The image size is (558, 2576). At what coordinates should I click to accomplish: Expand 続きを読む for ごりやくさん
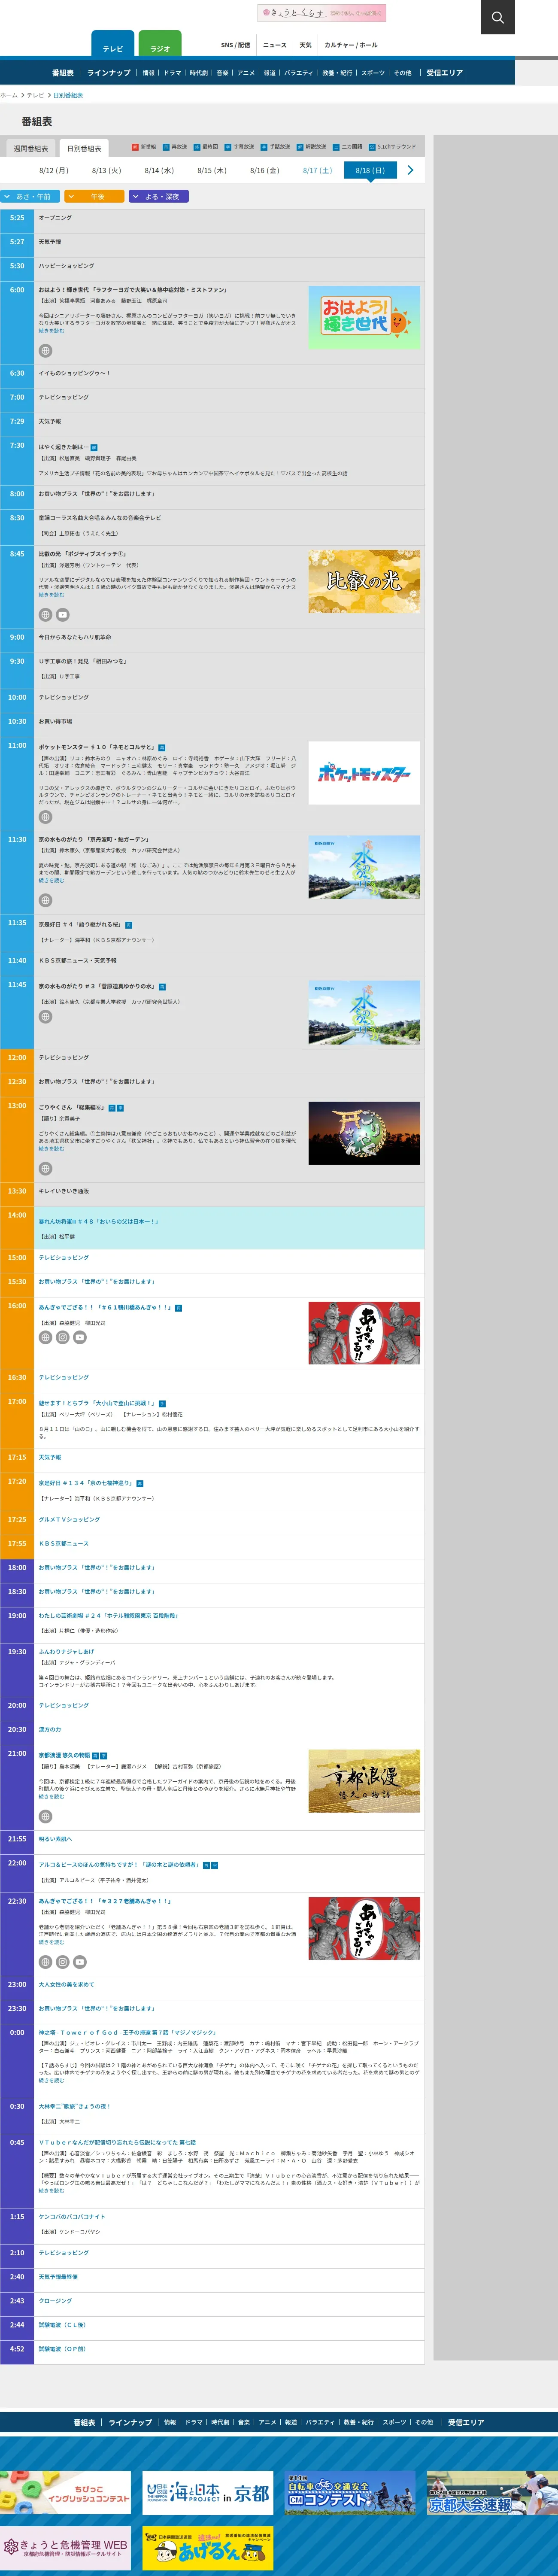point(51,1148)
